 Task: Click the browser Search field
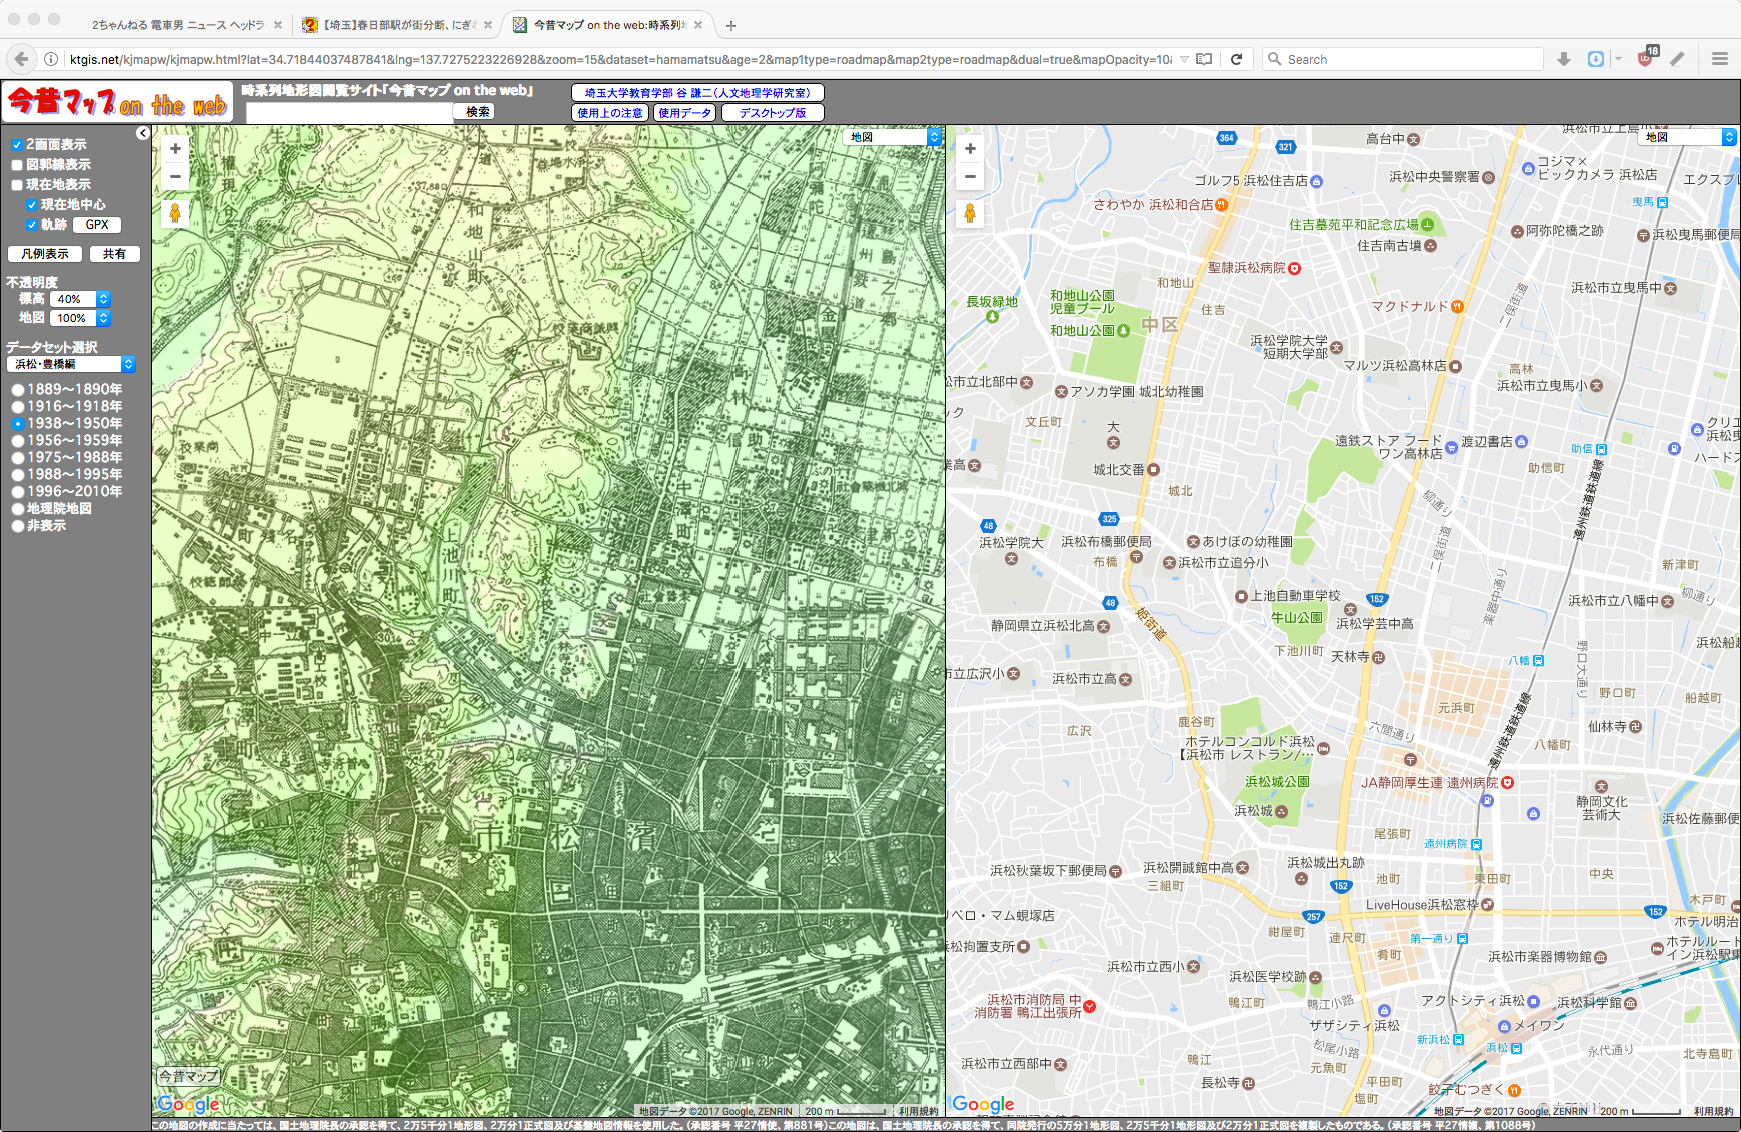click(x=1404, y=59)
